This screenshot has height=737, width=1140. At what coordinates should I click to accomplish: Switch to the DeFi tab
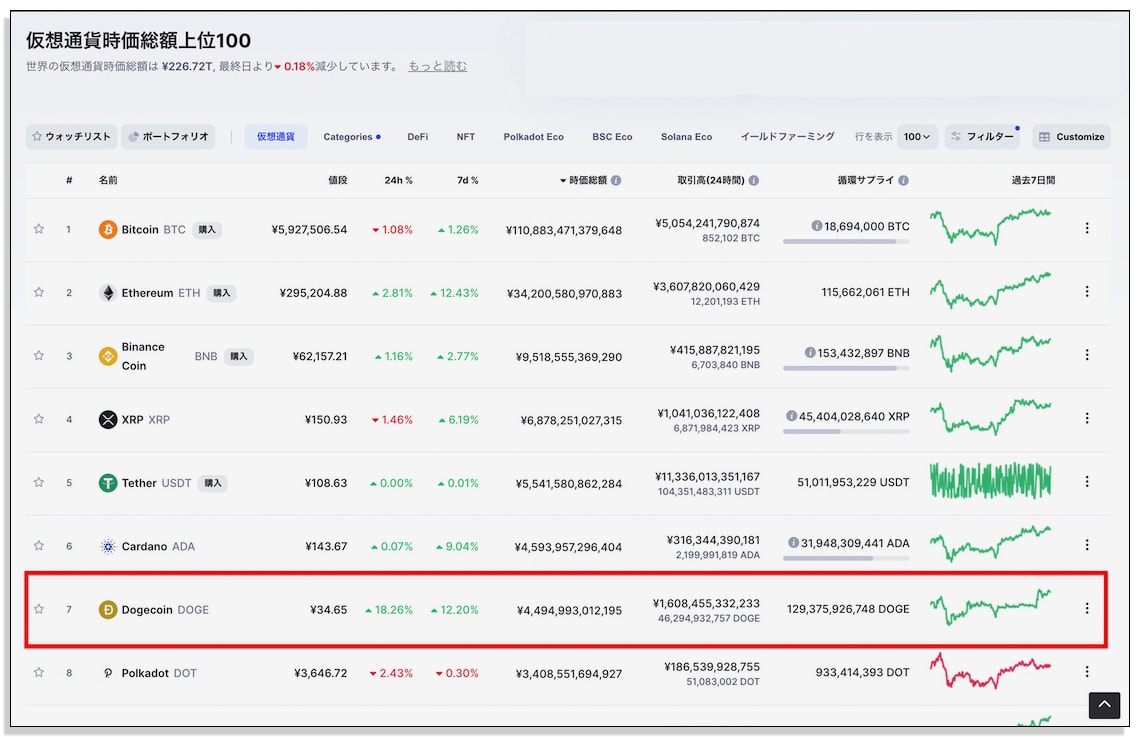click(x=417, y=137)
